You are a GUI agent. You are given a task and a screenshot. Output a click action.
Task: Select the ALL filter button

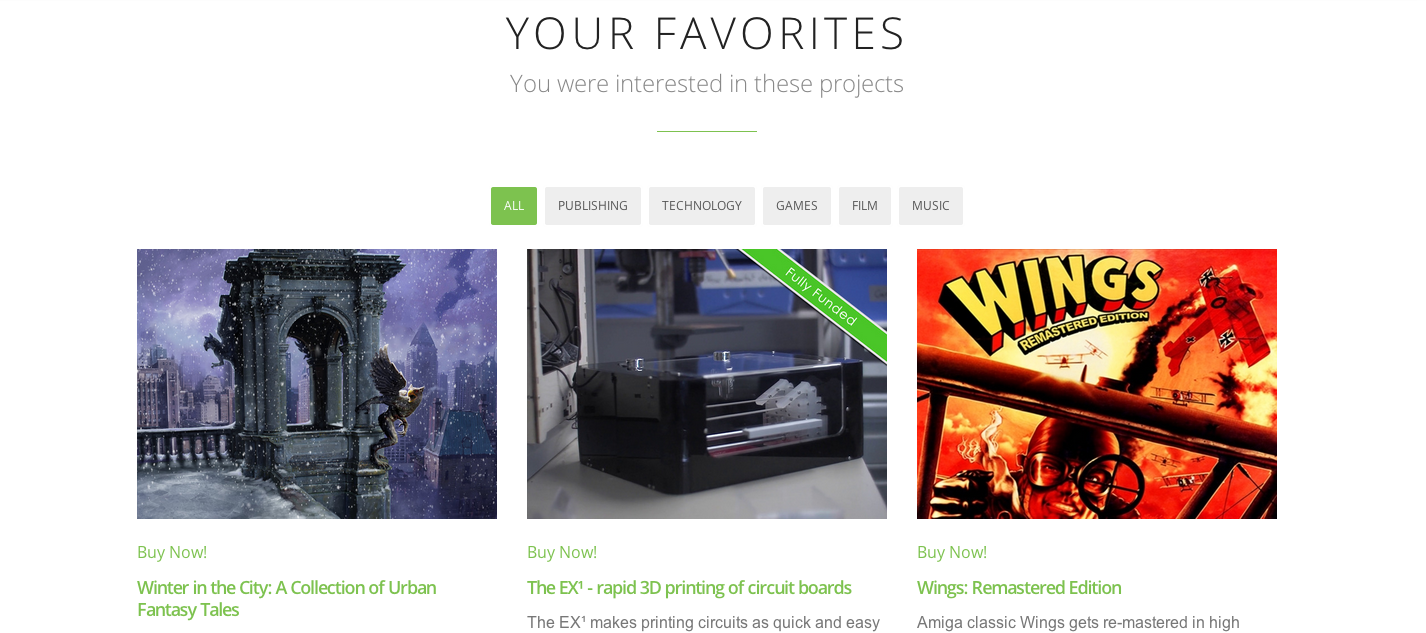[x=514, y=206]
